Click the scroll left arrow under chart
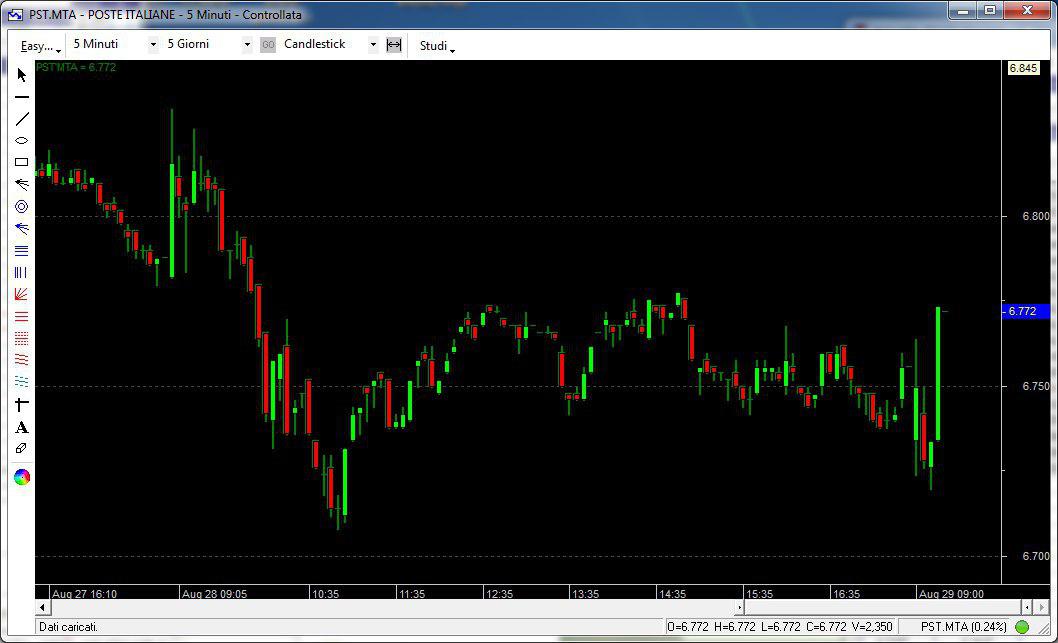Viewport: 1058px width, 643px height. 43,607
